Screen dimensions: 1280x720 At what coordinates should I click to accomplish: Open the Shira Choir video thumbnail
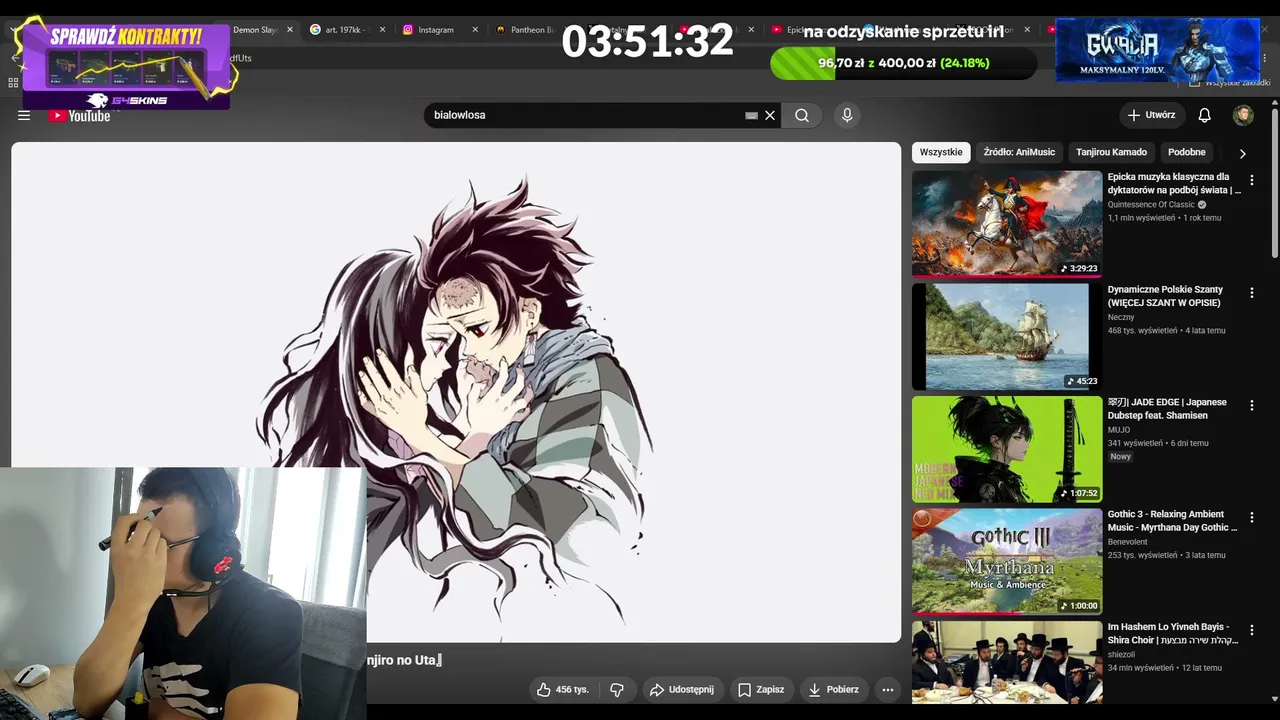point(1007,662)
